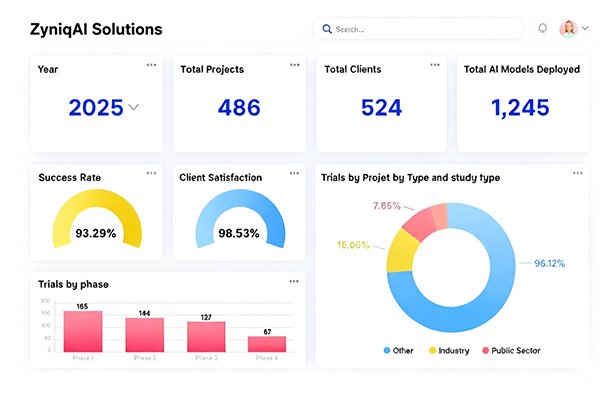Toggle the Other series in the legend

coord(399,351)
